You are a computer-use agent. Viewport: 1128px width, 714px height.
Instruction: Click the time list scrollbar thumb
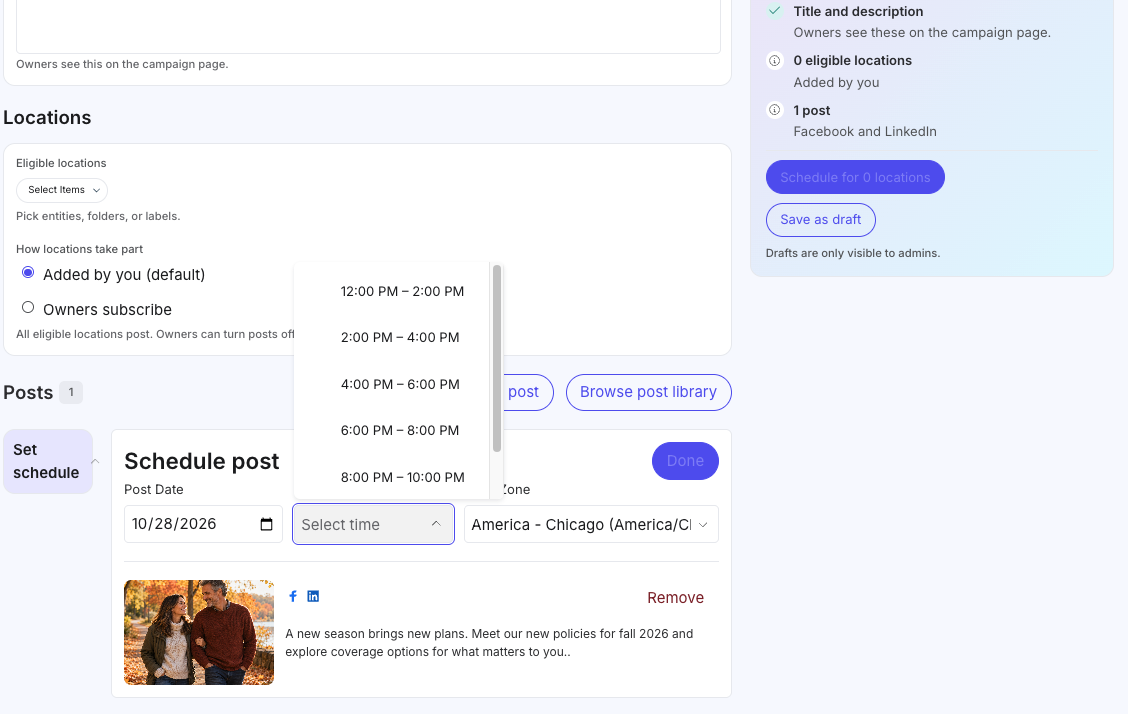point(496,358)
